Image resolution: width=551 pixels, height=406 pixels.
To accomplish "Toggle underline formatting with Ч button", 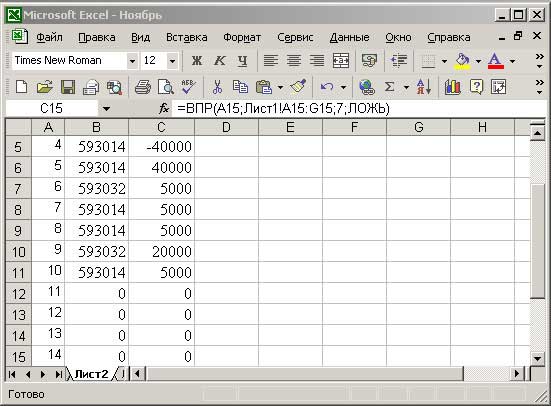I will 242,61.
